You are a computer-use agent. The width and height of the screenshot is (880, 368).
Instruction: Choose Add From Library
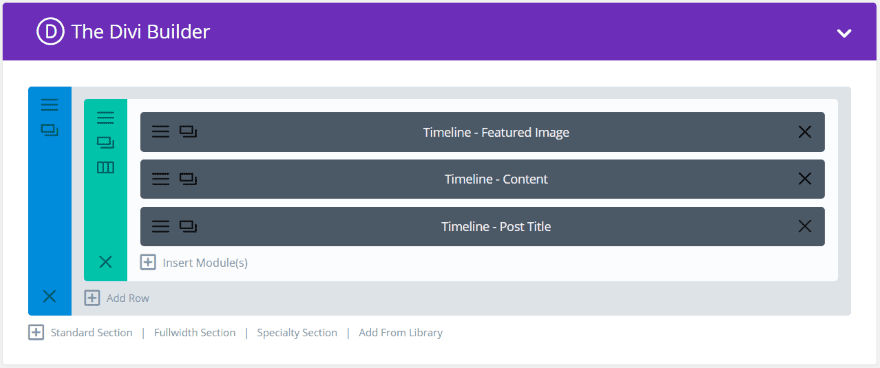[401, 333]
